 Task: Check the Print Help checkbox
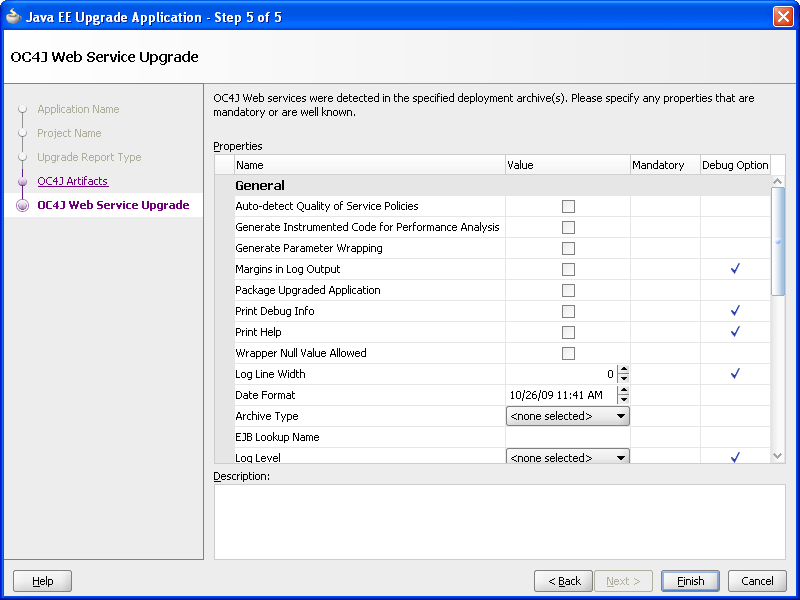[568, 332]
